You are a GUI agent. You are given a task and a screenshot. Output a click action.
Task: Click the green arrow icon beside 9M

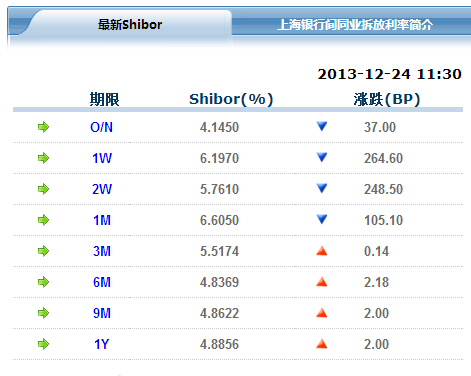click(x=43, y=313)
